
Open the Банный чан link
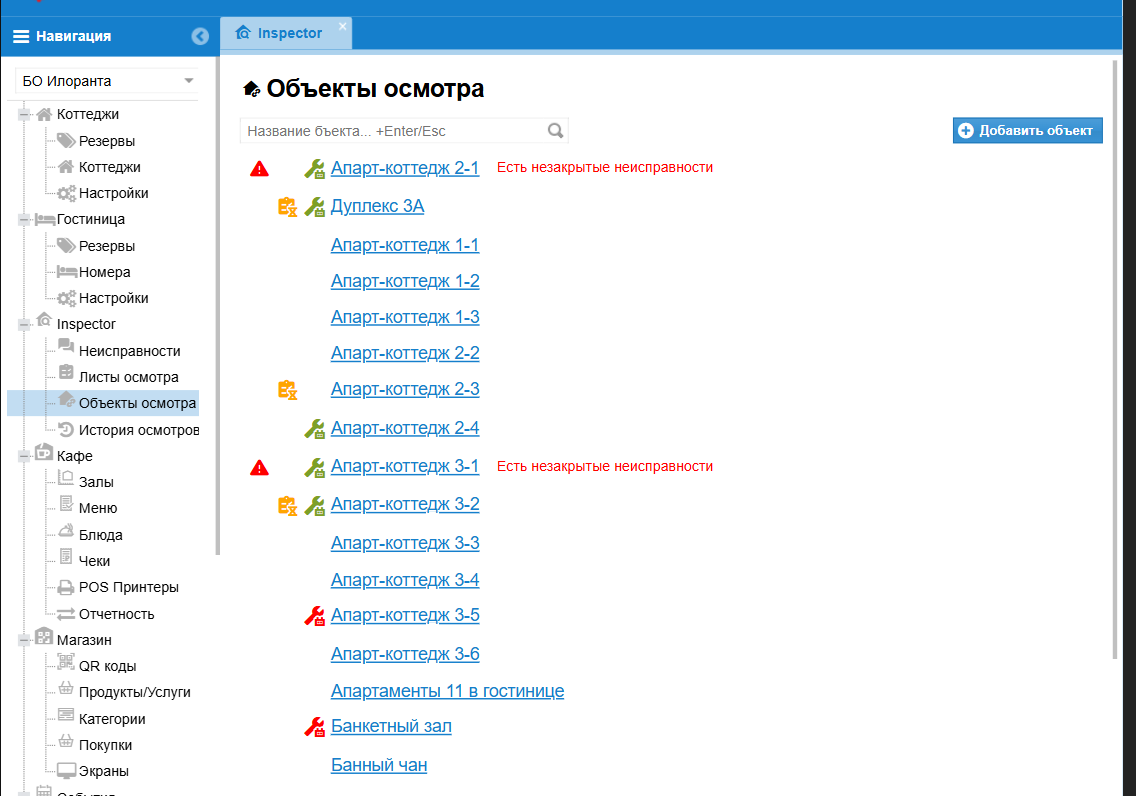pos(379,765)
